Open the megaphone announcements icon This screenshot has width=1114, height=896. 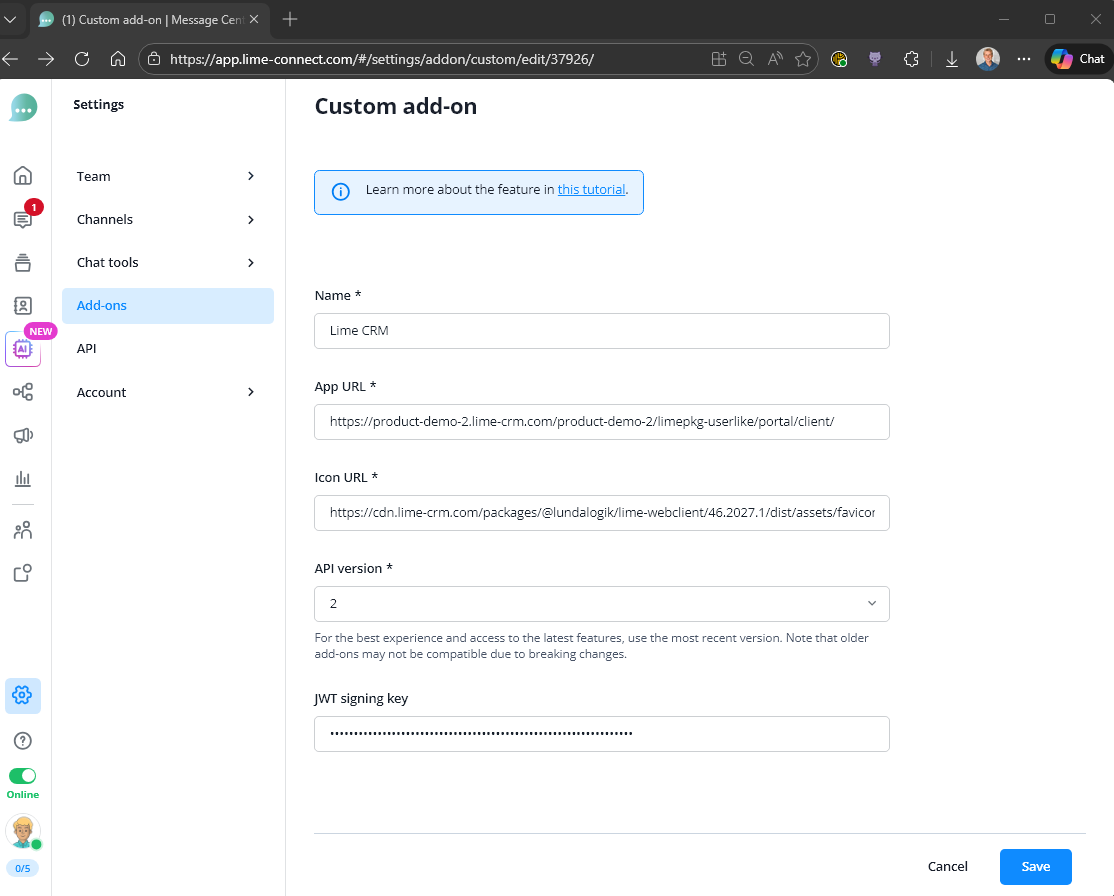pos(22,435)
